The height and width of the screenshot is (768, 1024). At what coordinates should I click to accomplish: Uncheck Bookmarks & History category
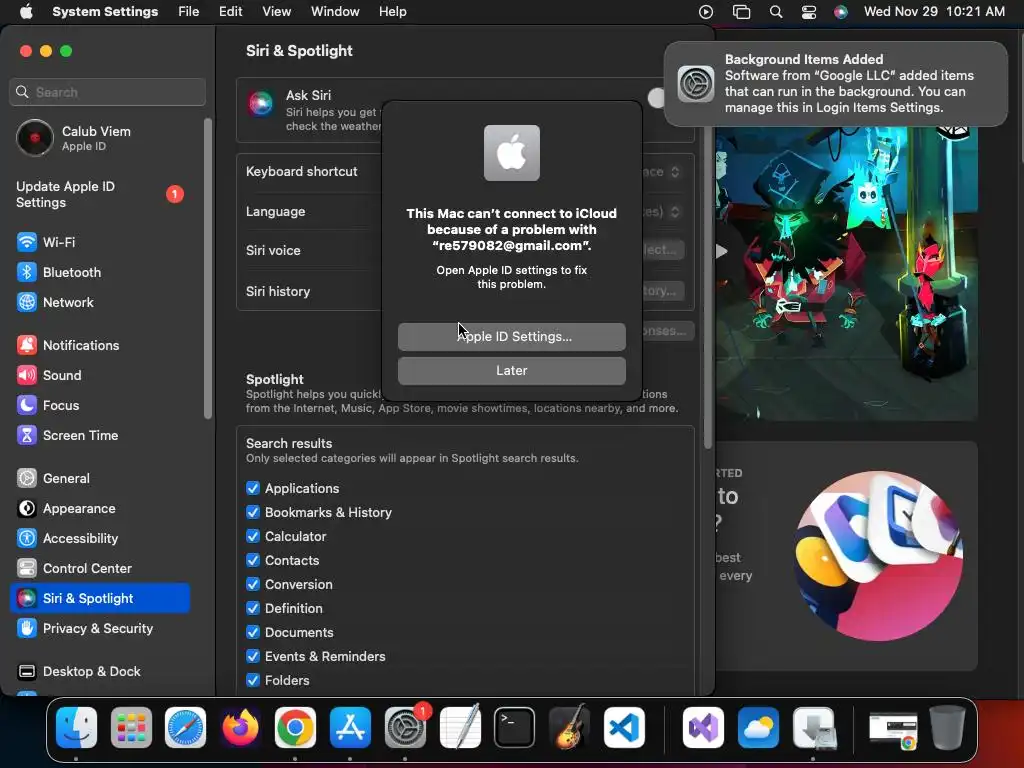[253, 513]
